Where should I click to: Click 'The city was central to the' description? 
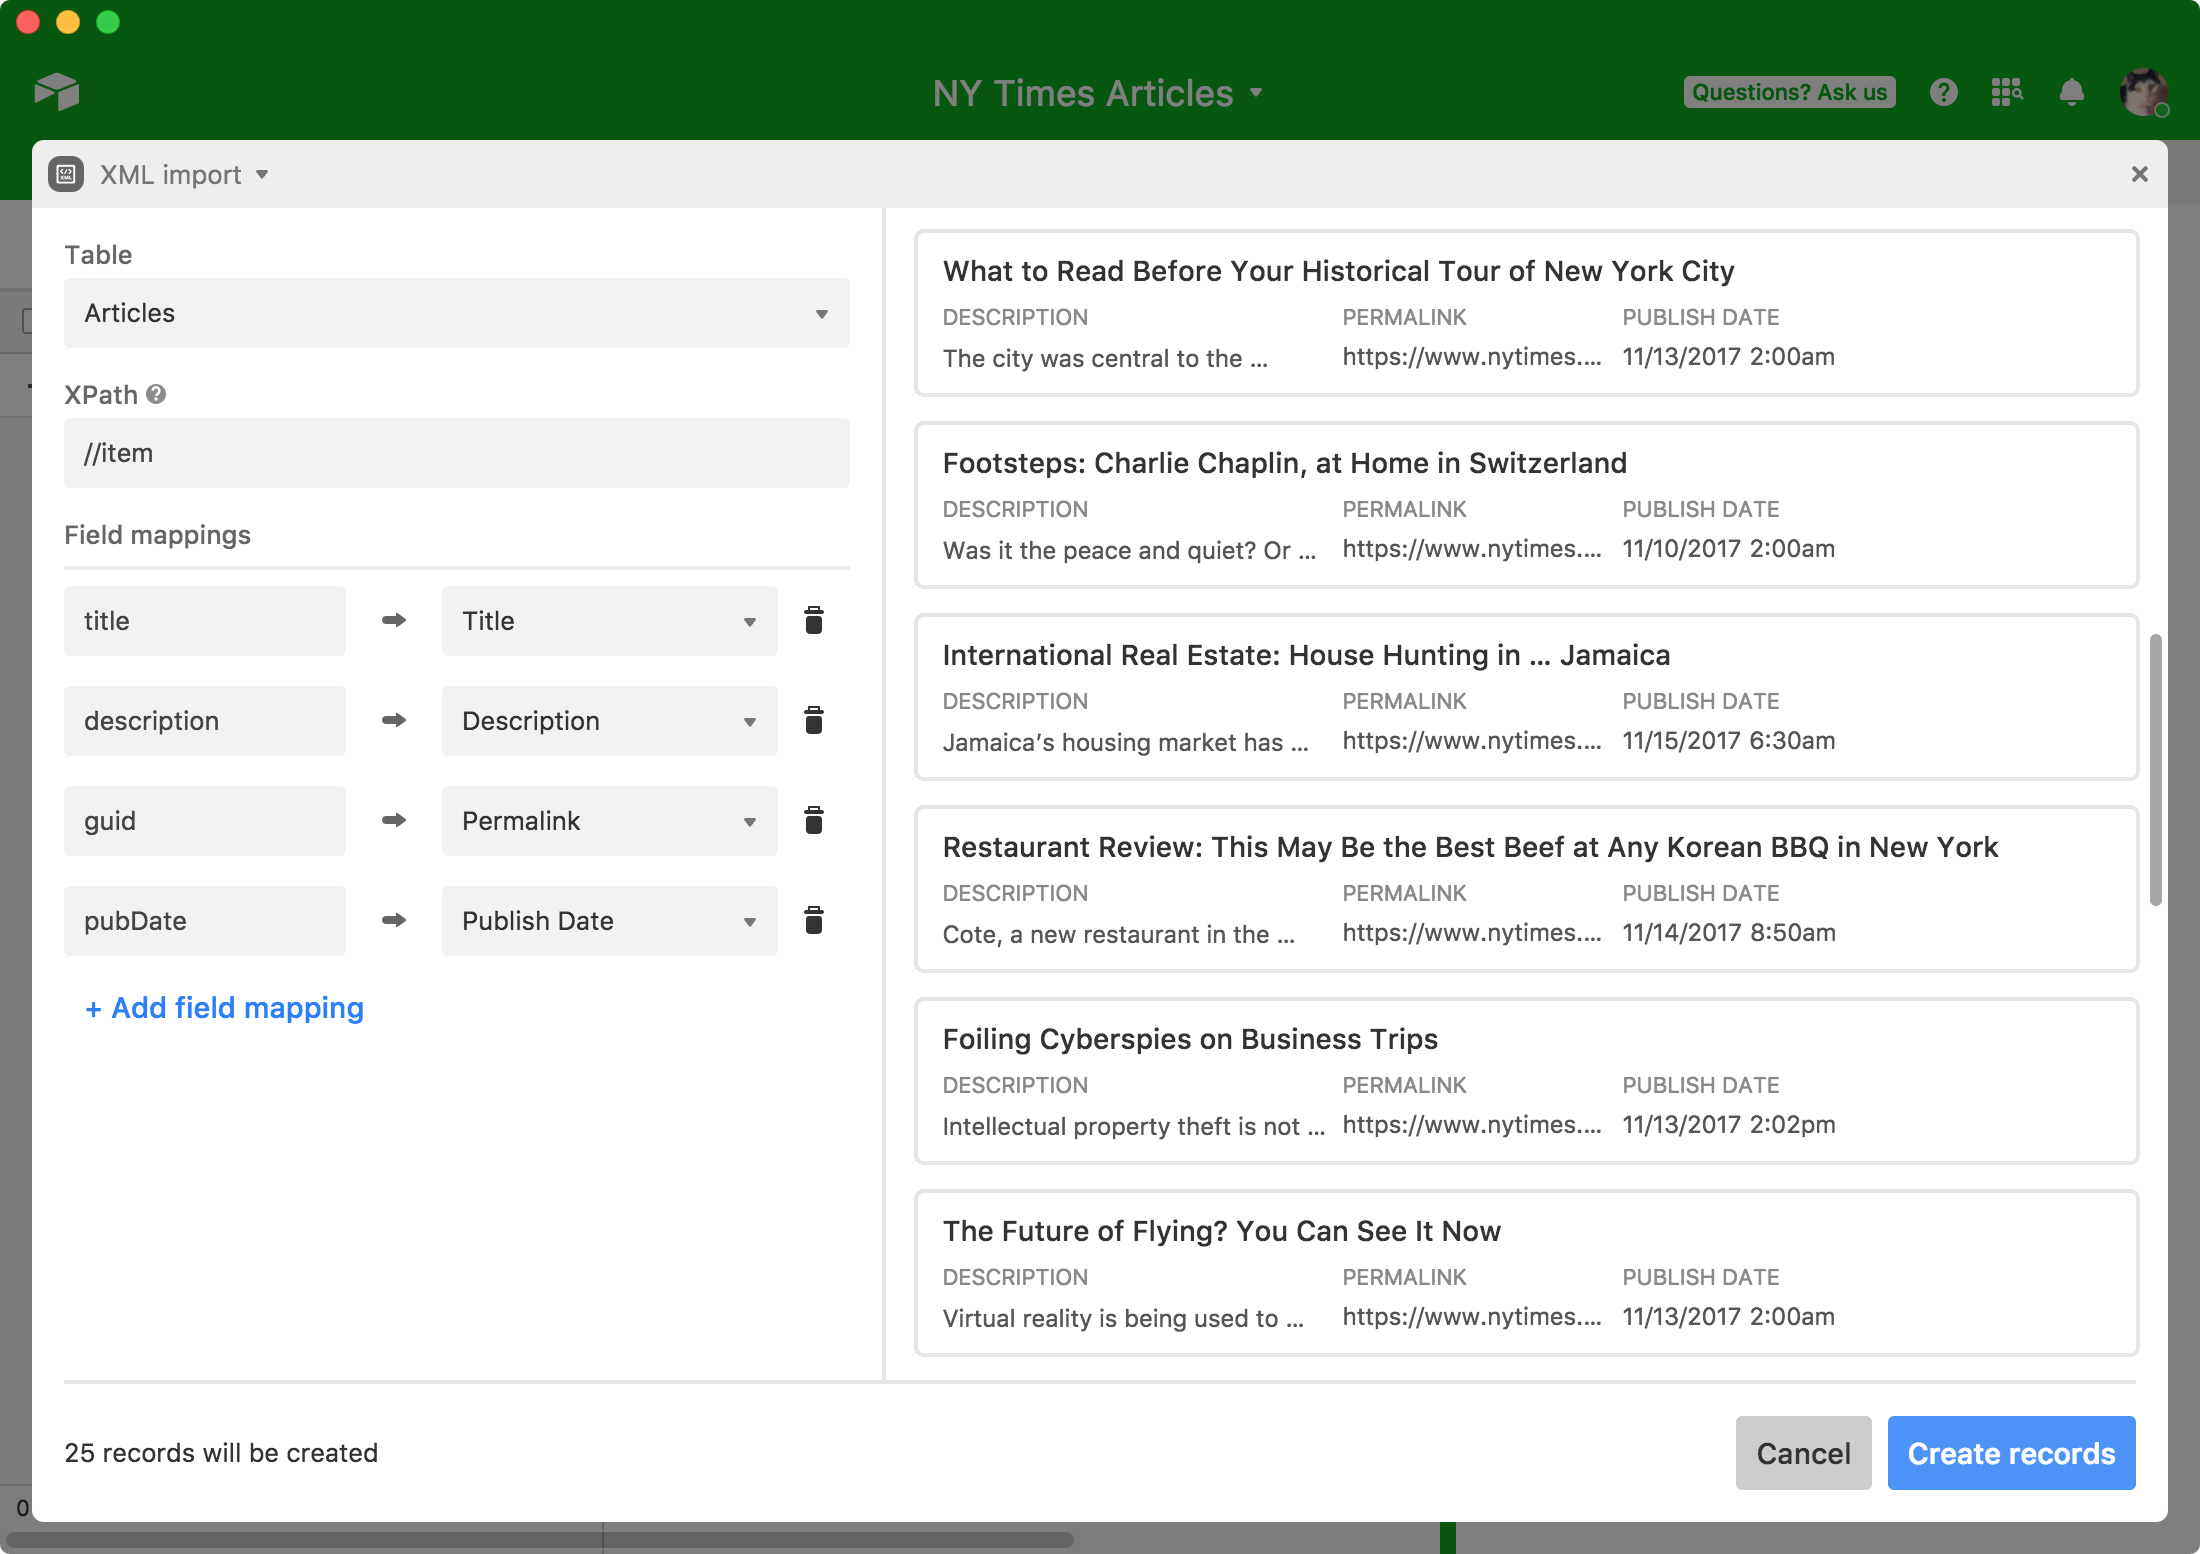coord(1105,358)
